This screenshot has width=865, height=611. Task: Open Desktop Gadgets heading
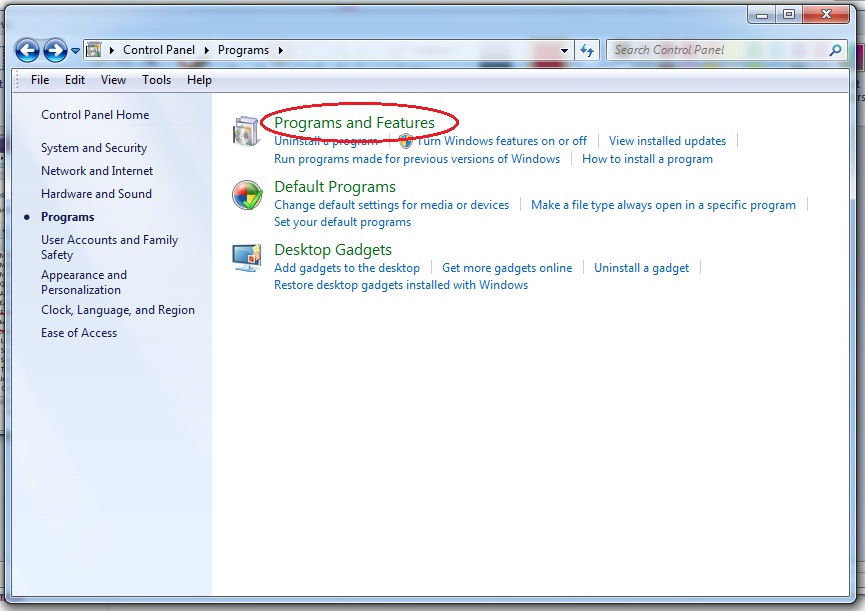point(333,250)
